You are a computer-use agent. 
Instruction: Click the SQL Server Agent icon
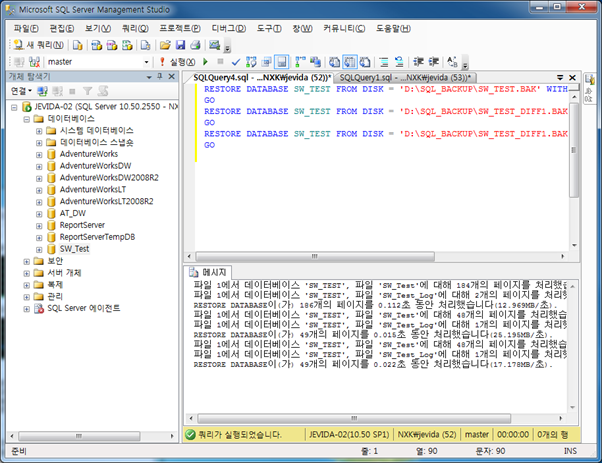(x=39, y=308)
